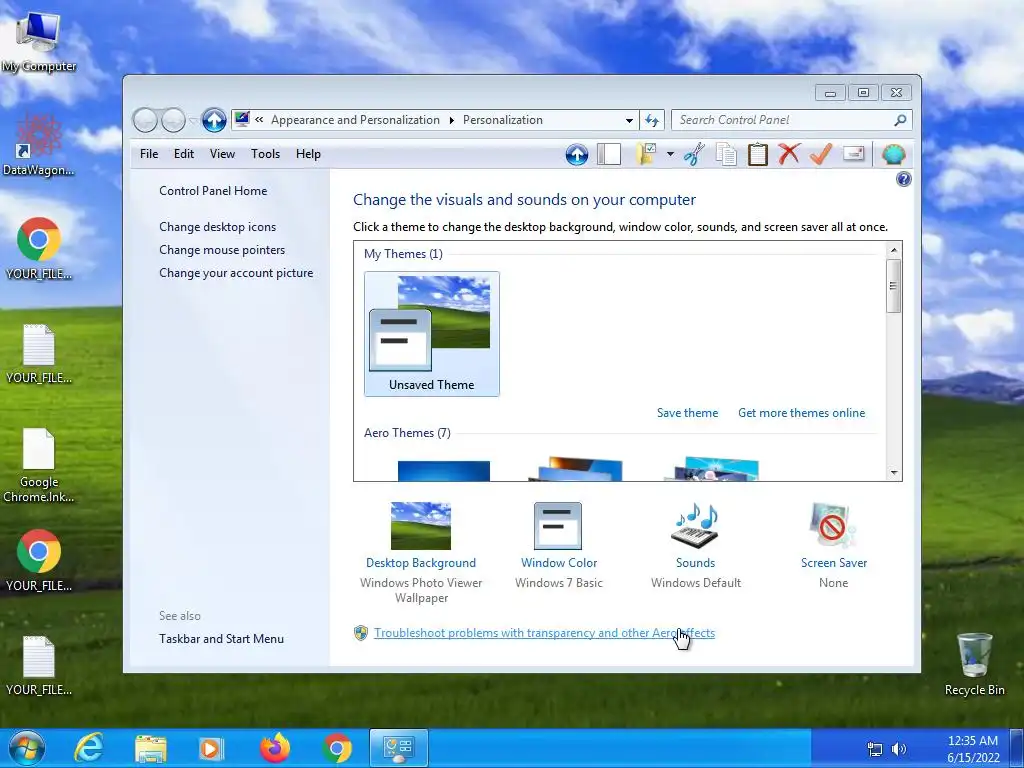Click the blue Up arrow in the toolbar
The width and height of the screenshot is (1024, 768).
577,155
